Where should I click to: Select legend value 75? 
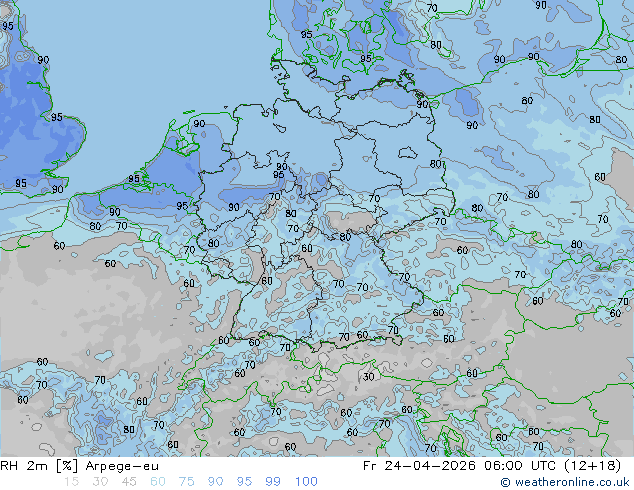click(186, 482)
